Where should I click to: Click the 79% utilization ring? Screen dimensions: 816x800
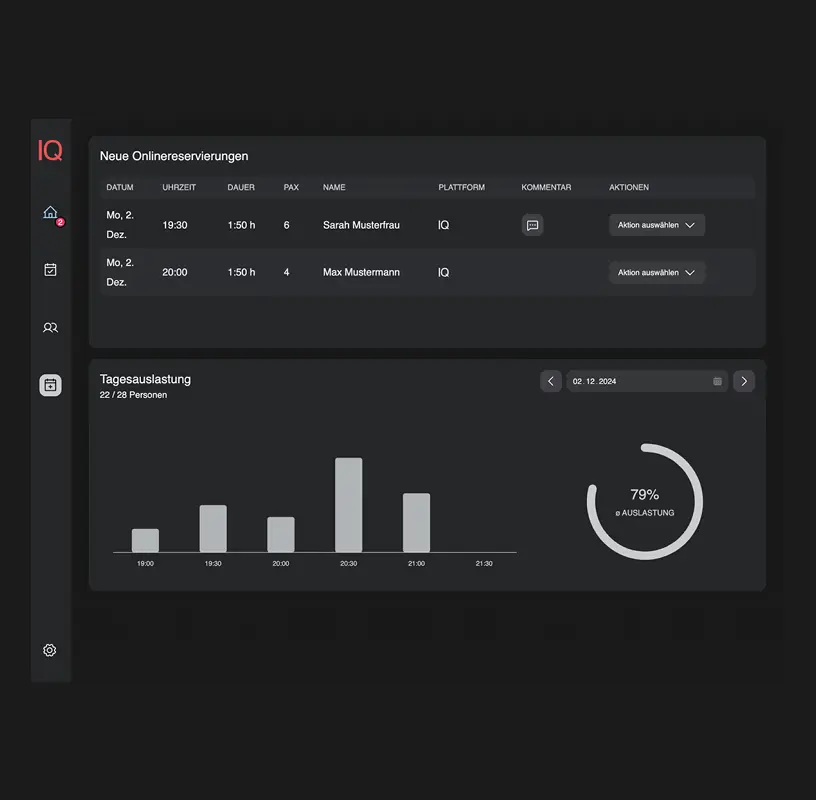tap(644, 501)
